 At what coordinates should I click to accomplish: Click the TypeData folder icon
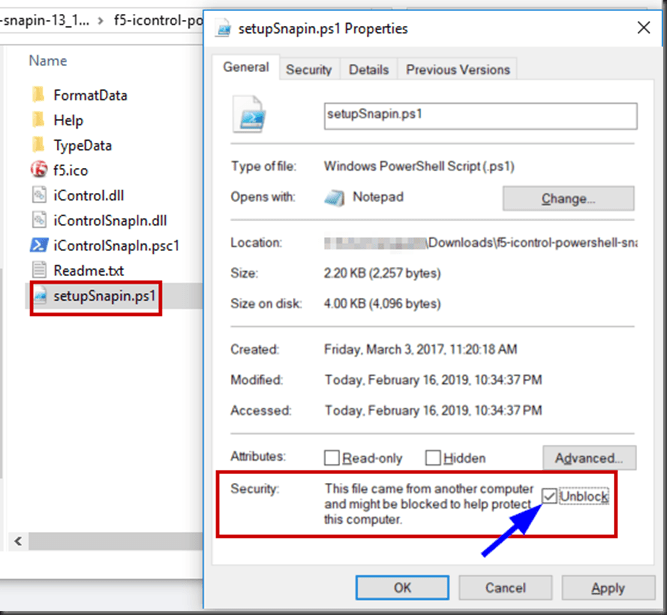[x=39, y=145]
